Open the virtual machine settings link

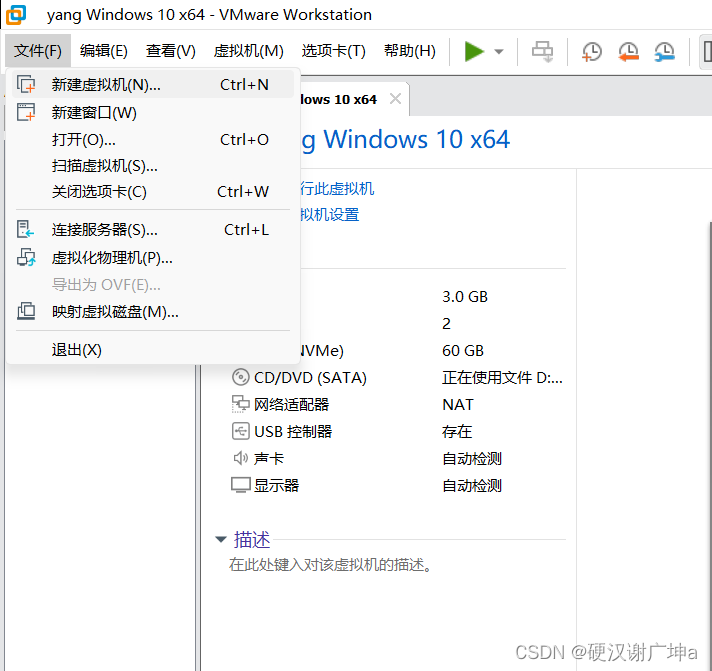(x=330, y=214)
